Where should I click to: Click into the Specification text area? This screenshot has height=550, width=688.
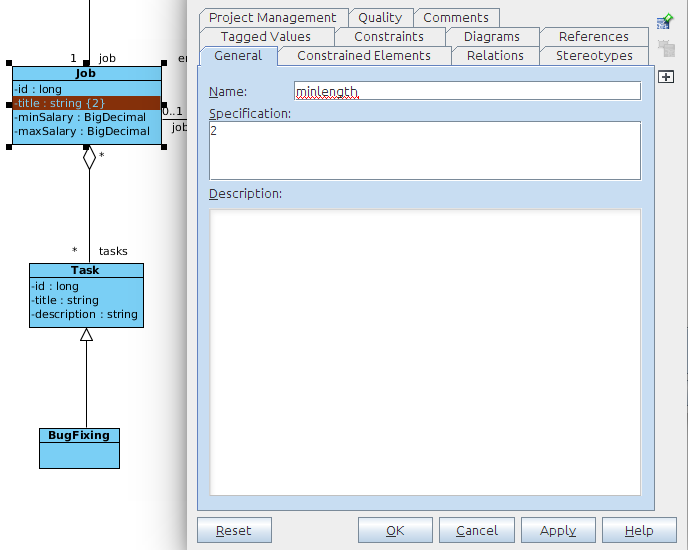point(425,151)
